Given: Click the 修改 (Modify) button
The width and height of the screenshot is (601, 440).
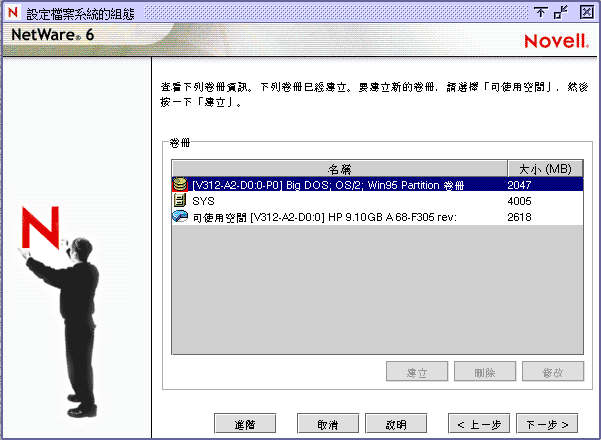Looking at the screenshot, I should click(x=553, y=371).
